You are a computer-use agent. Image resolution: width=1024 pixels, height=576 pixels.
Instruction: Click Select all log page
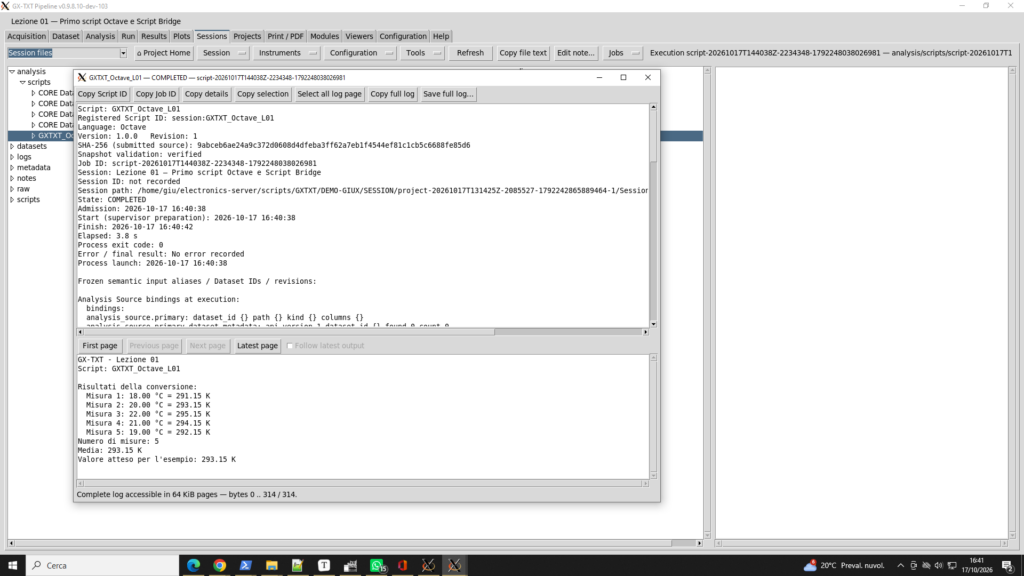click(x=329, y=94)
